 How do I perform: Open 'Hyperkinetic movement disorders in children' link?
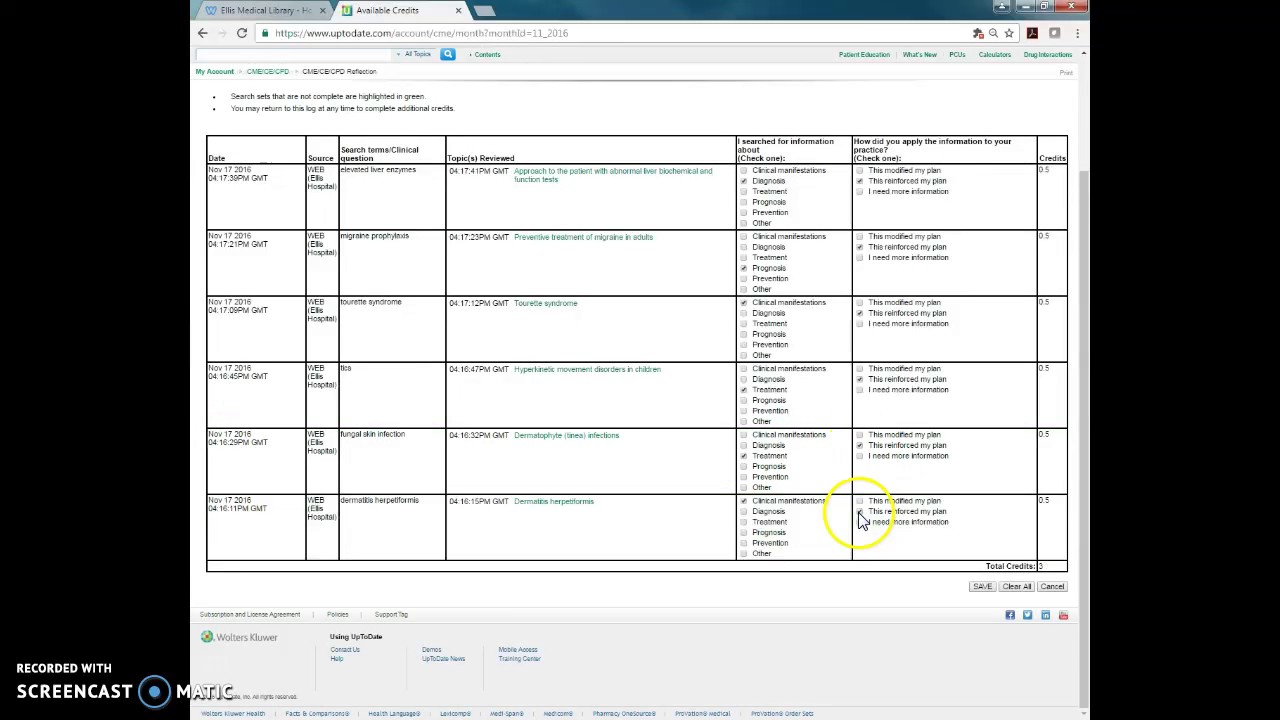click(587, 369)
